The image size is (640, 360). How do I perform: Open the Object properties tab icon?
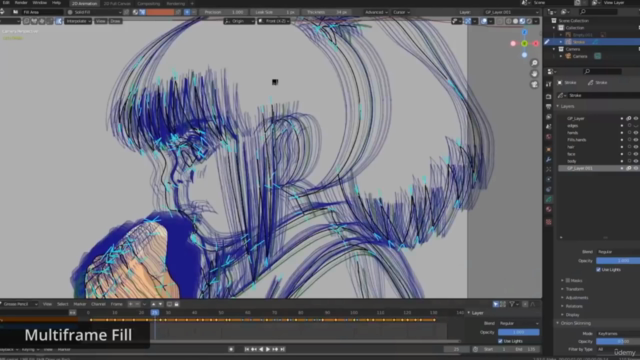tap(549, 149)
